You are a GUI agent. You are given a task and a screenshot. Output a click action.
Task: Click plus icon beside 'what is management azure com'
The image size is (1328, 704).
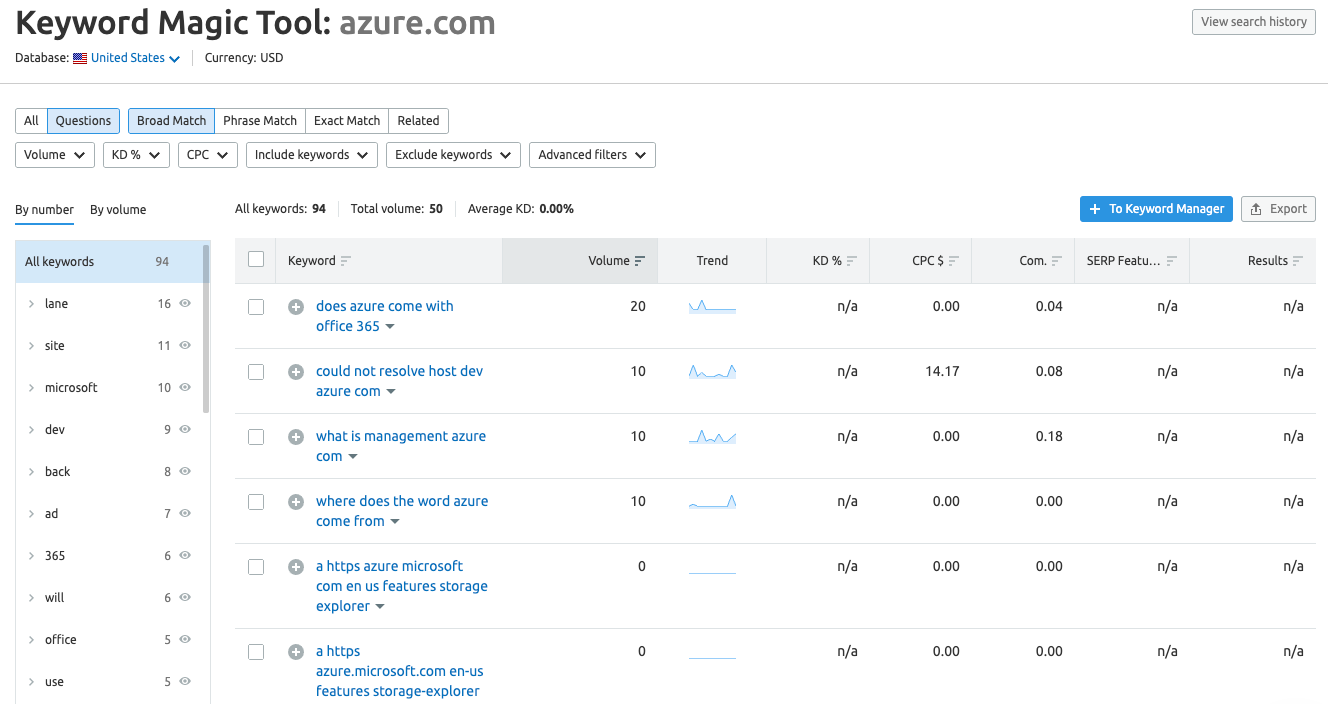pyautogui.click(x=296, y=437)
